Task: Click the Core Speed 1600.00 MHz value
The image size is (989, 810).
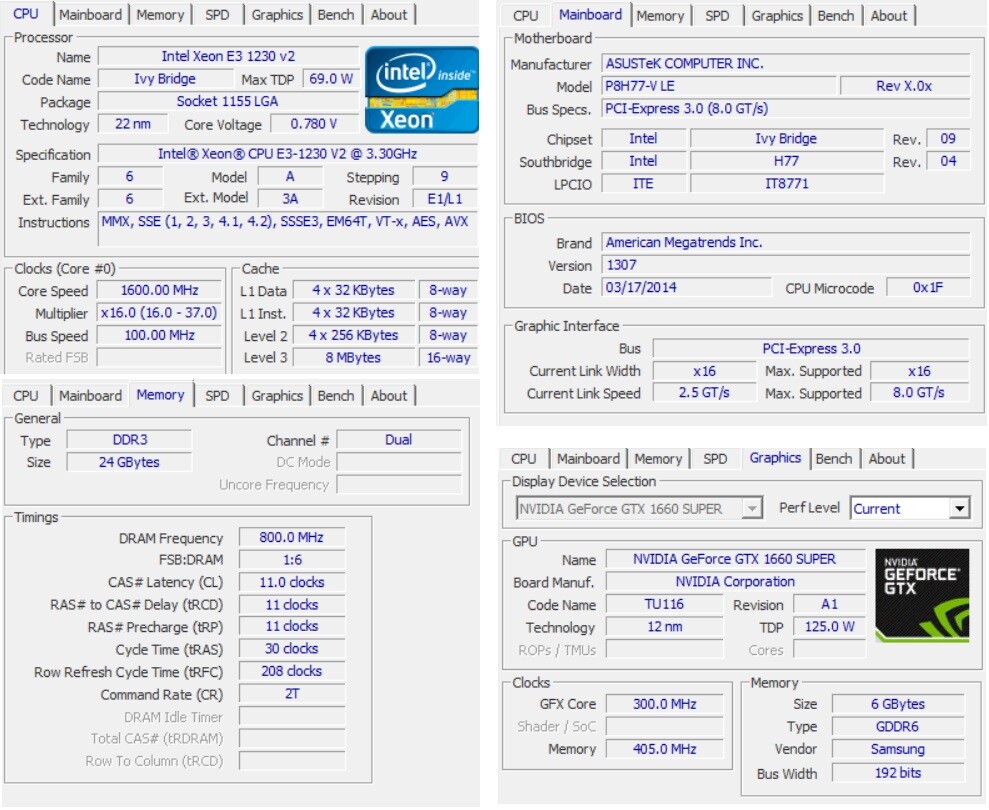Action: (160, 290)
